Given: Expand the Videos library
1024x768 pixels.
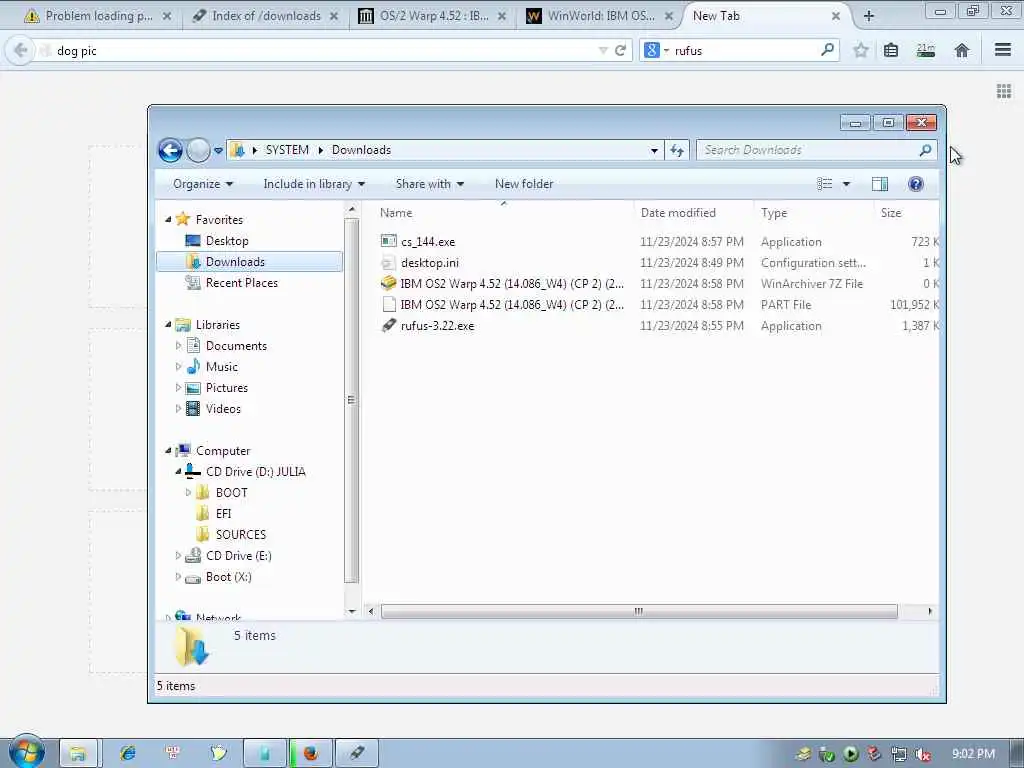Looking at the screenshot, I should pyautogui.click(x=178, y=409).
